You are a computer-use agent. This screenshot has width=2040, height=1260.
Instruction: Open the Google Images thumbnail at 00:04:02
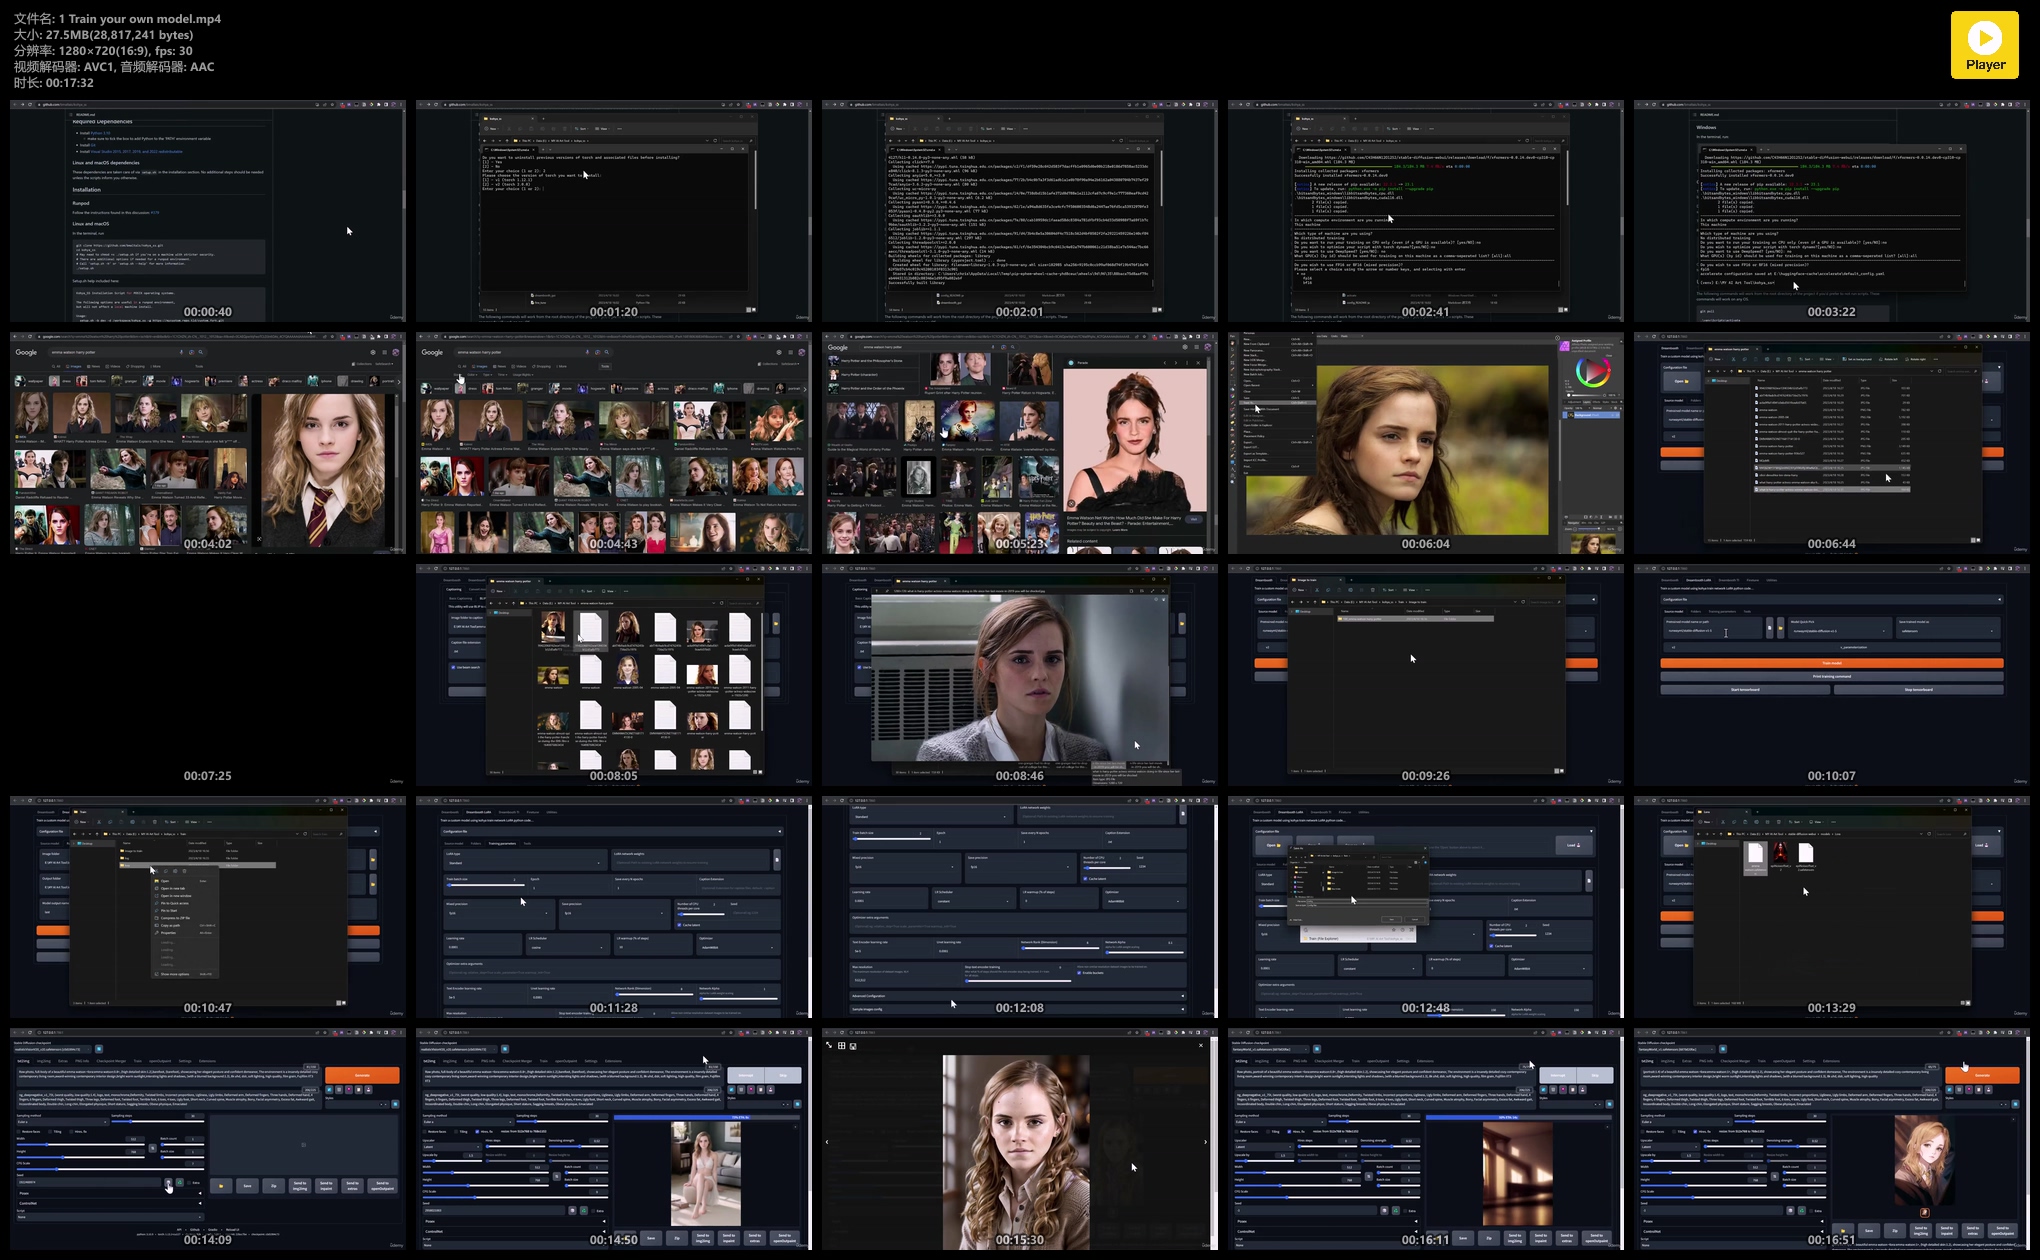pyautogui.click(x=208, y=443)
